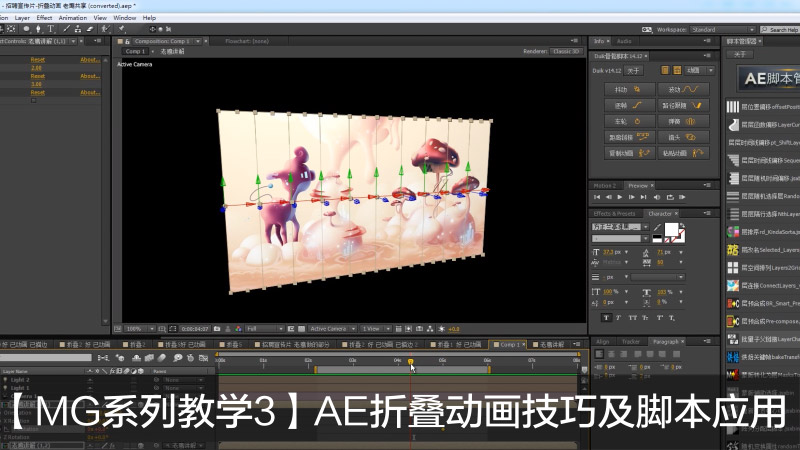
Task: Jump to first frame in Preview
Action: pos(597,197)
